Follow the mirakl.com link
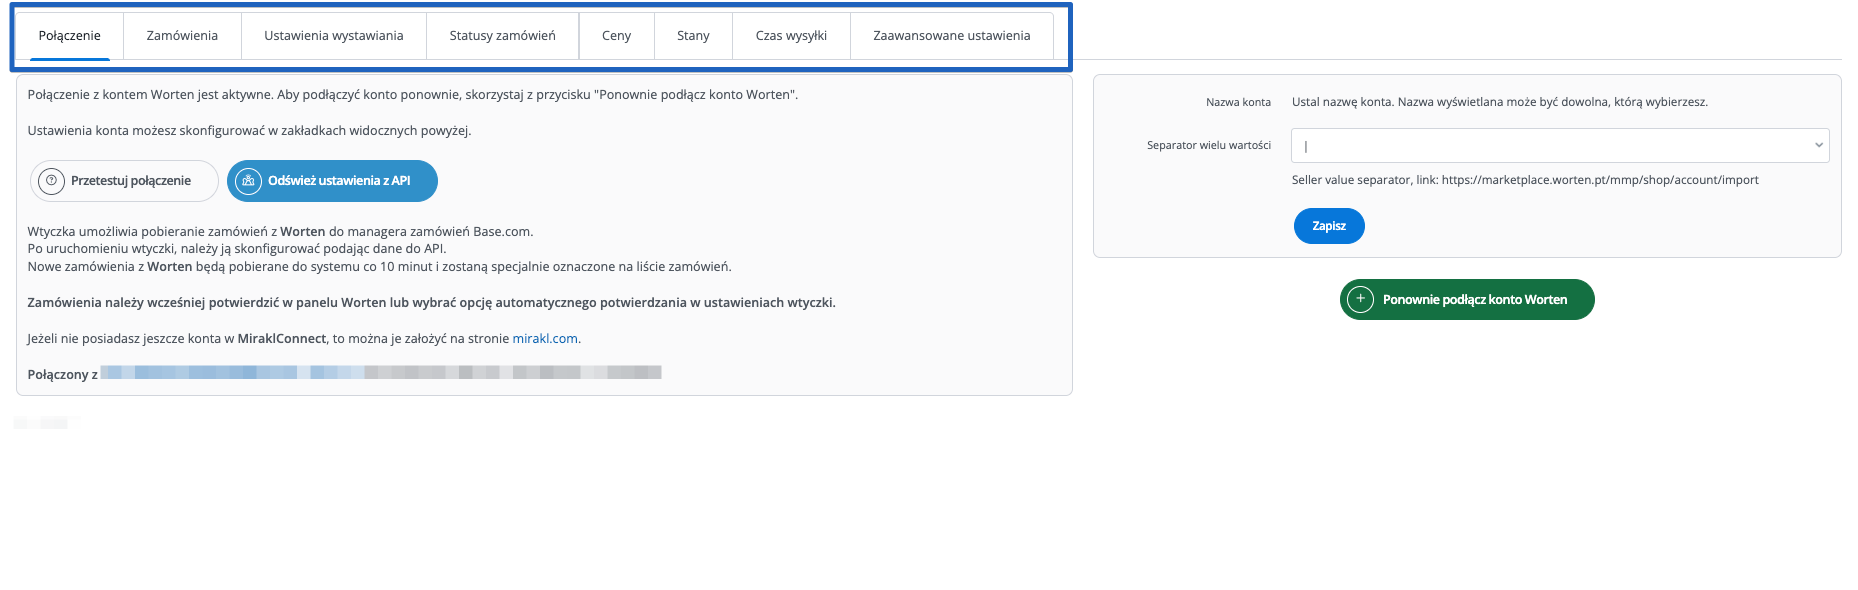This screenshot has width=1858, height=590. click(x=545, y=339)
